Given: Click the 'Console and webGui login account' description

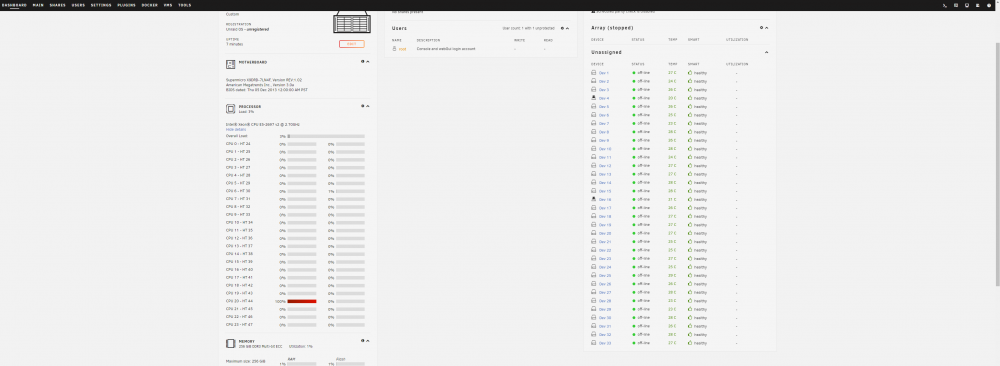Looking at the screenshot, I should coord(446,49).
